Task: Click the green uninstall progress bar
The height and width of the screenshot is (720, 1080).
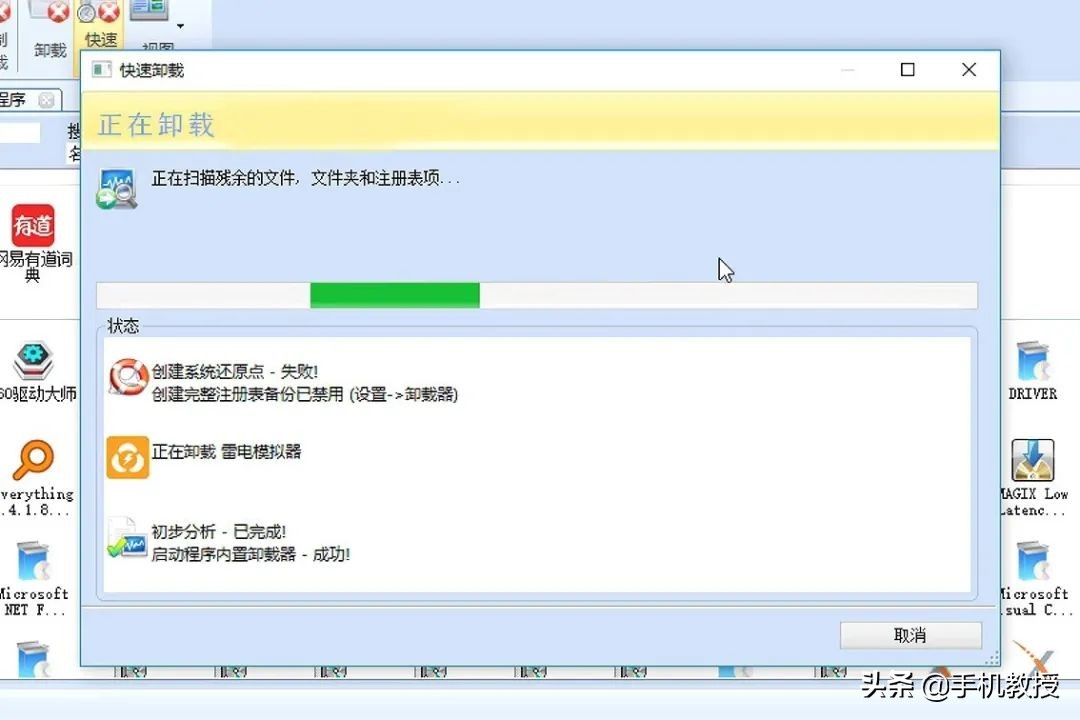Action: pyautogui.click(x=537, y=295)
